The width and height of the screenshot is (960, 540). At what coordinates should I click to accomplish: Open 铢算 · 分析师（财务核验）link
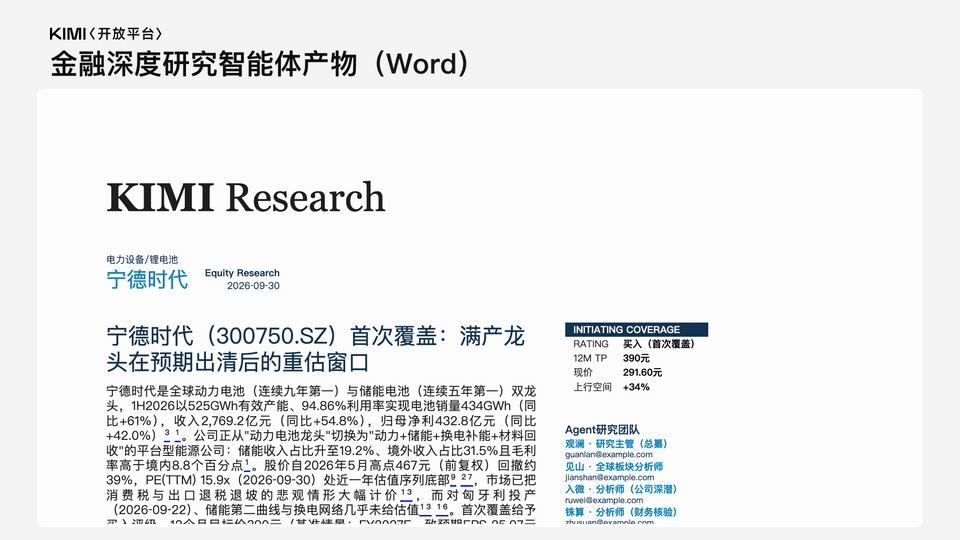621,512
